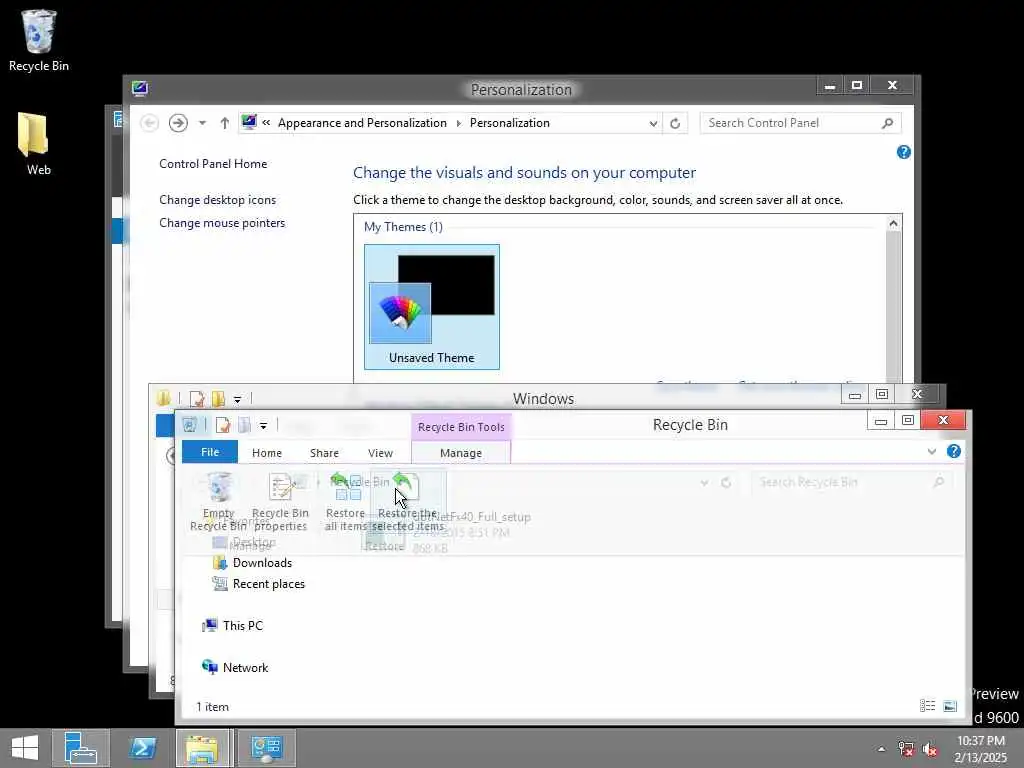
Task: Open Personalization Help question mark icon
Action: (904, 152)
